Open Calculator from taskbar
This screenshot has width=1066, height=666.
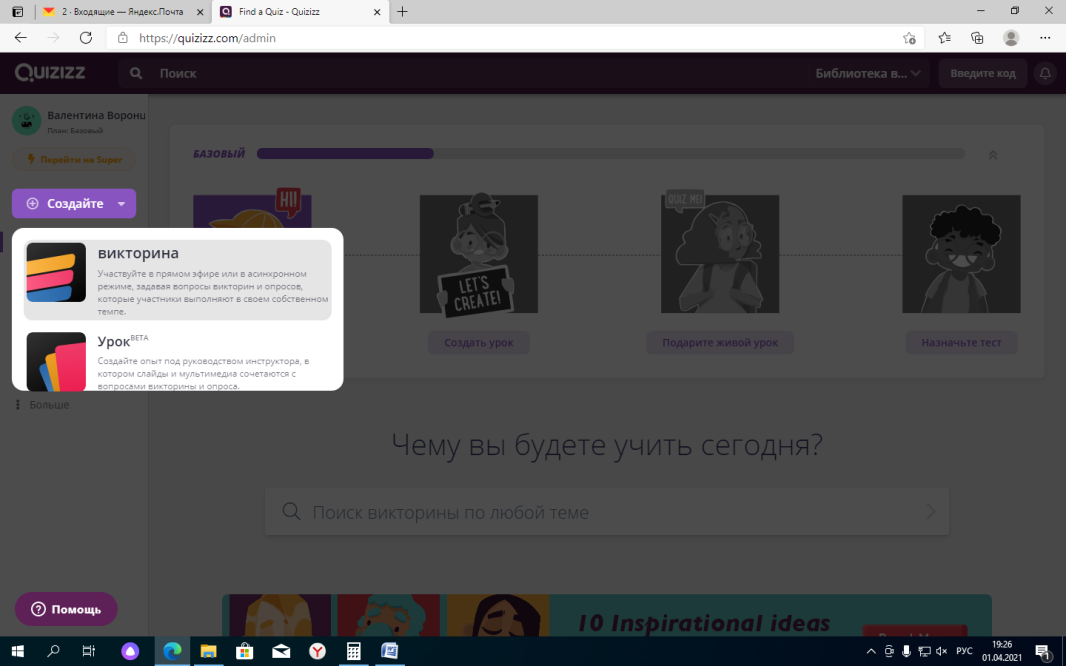[x=354, y=651]
